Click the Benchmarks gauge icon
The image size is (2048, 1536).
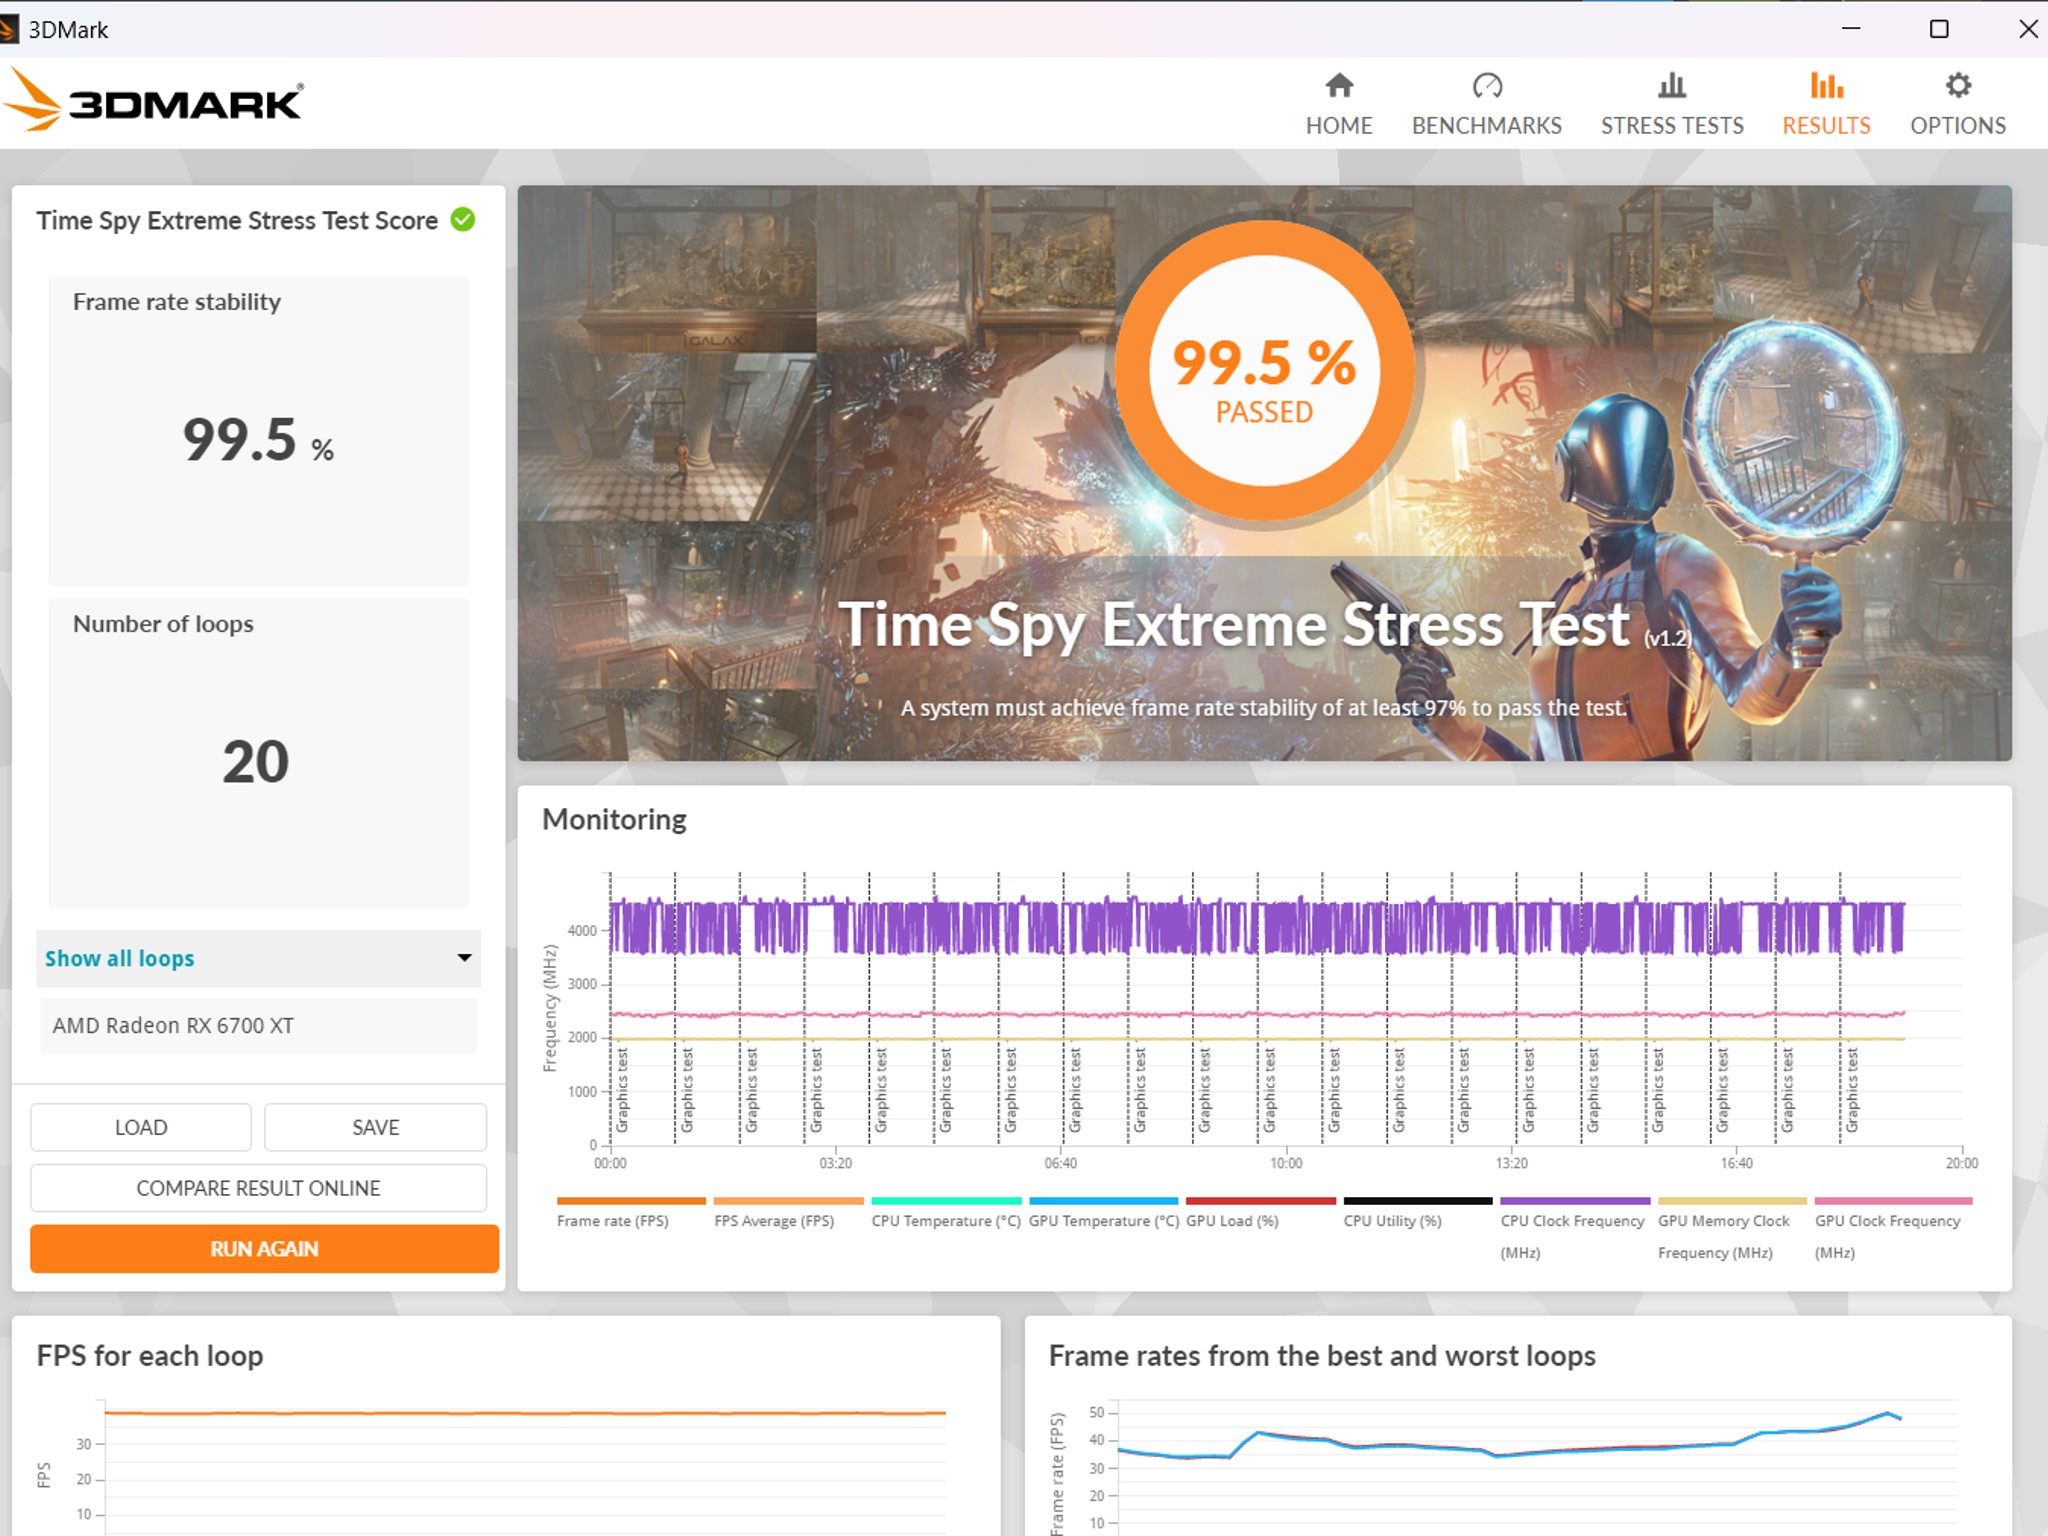click(x=1487, y=86)
